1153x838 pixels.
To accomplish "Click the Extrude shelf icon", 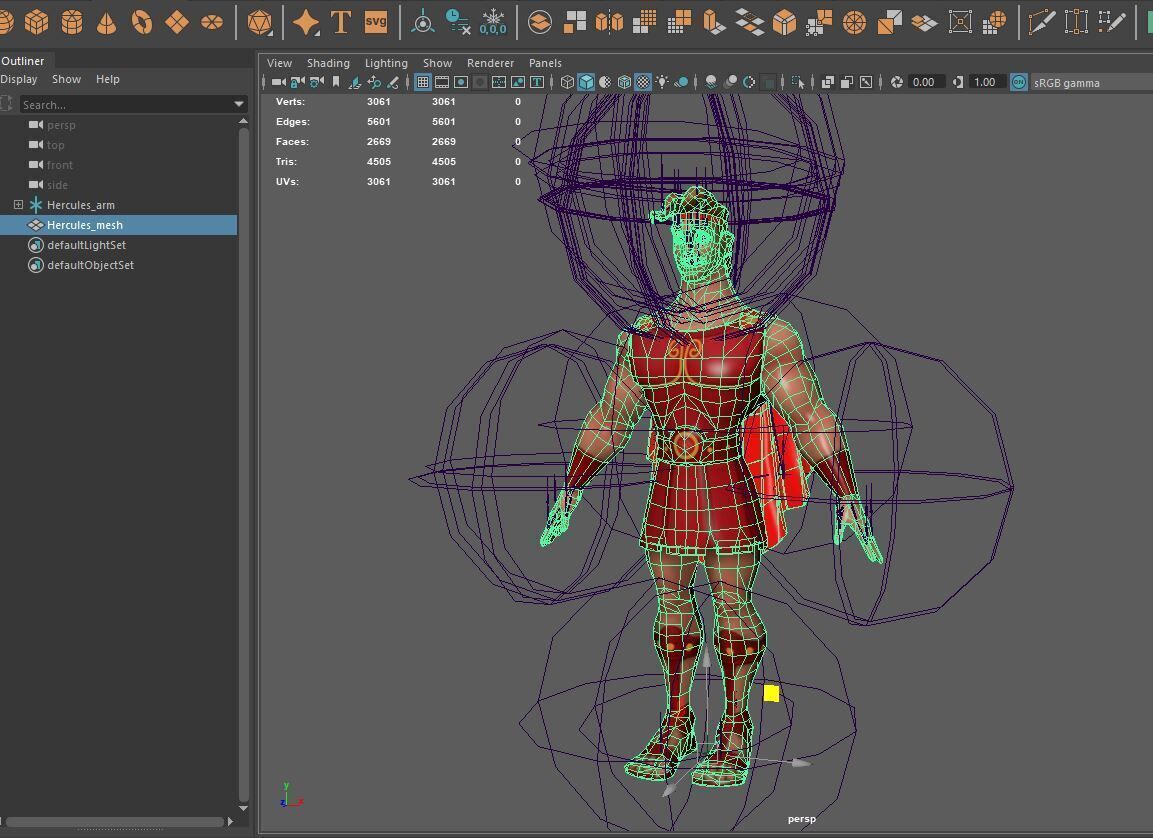I will pos(714,23).
